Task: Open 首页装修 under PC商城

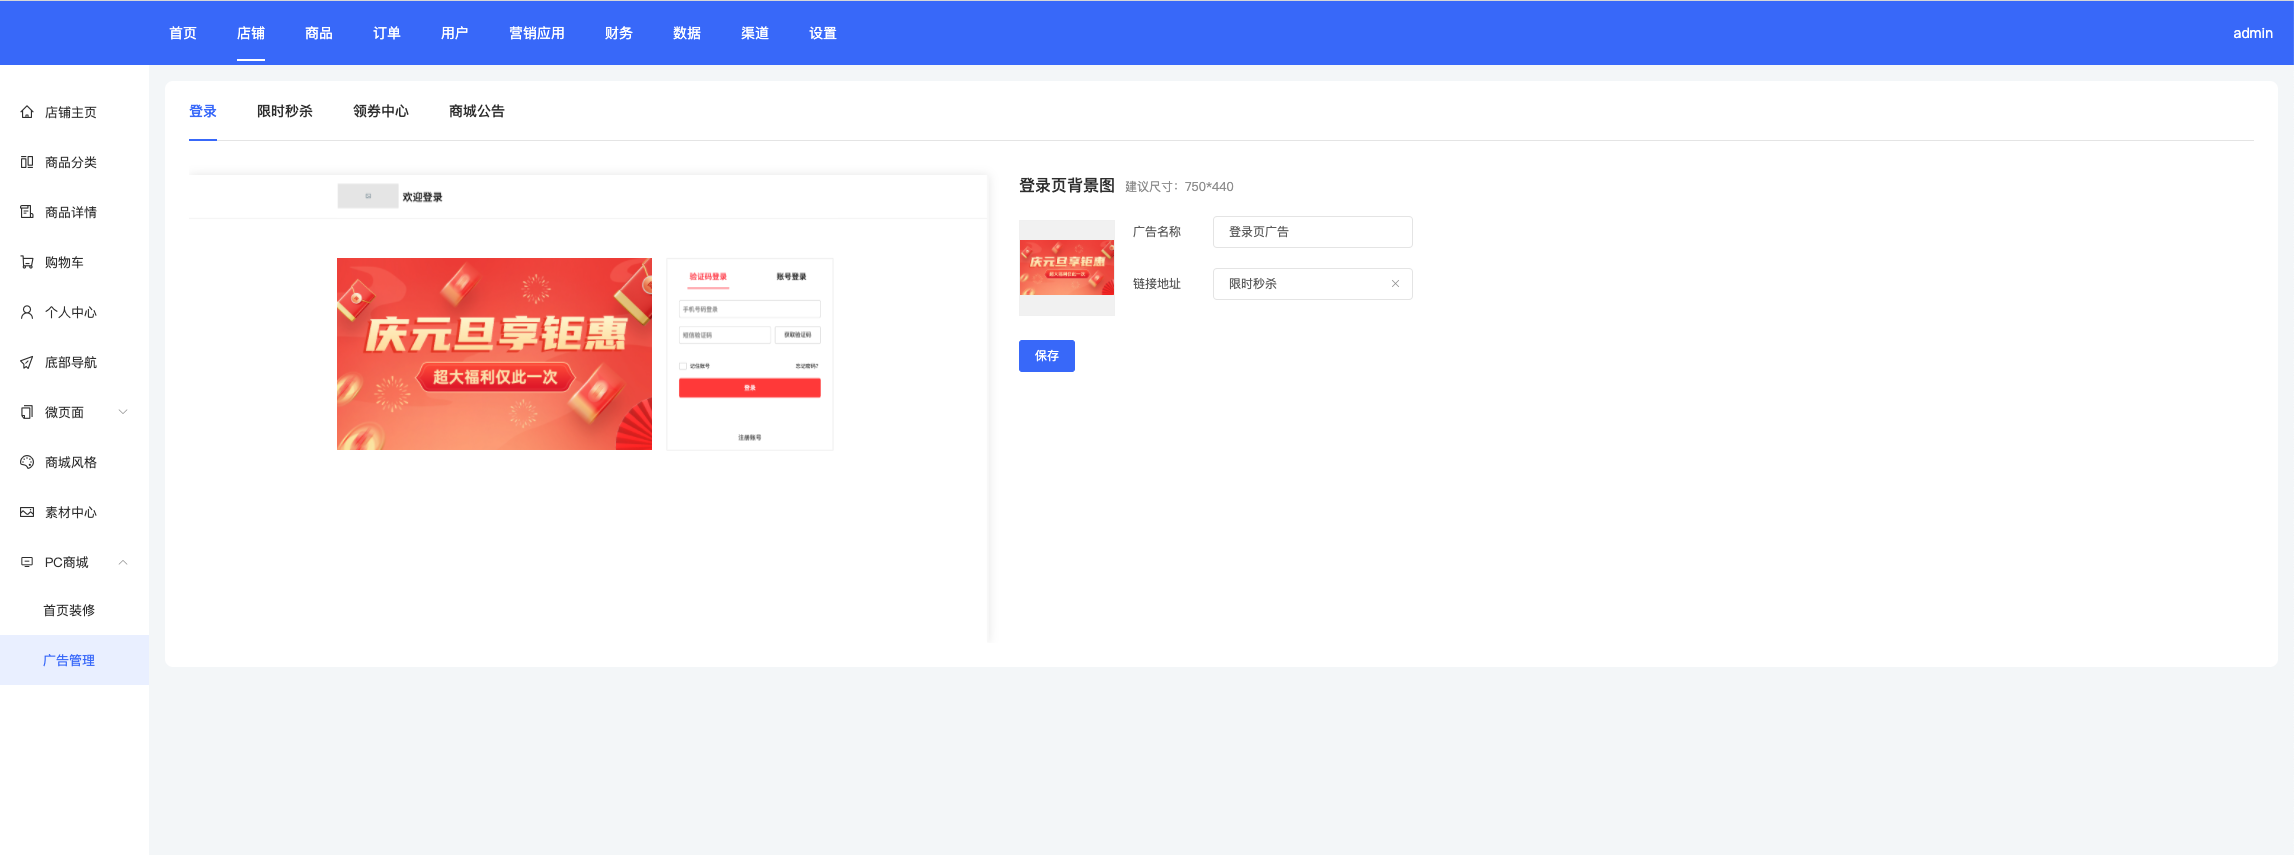Action: pyautogui.click(x=69, y=610)
